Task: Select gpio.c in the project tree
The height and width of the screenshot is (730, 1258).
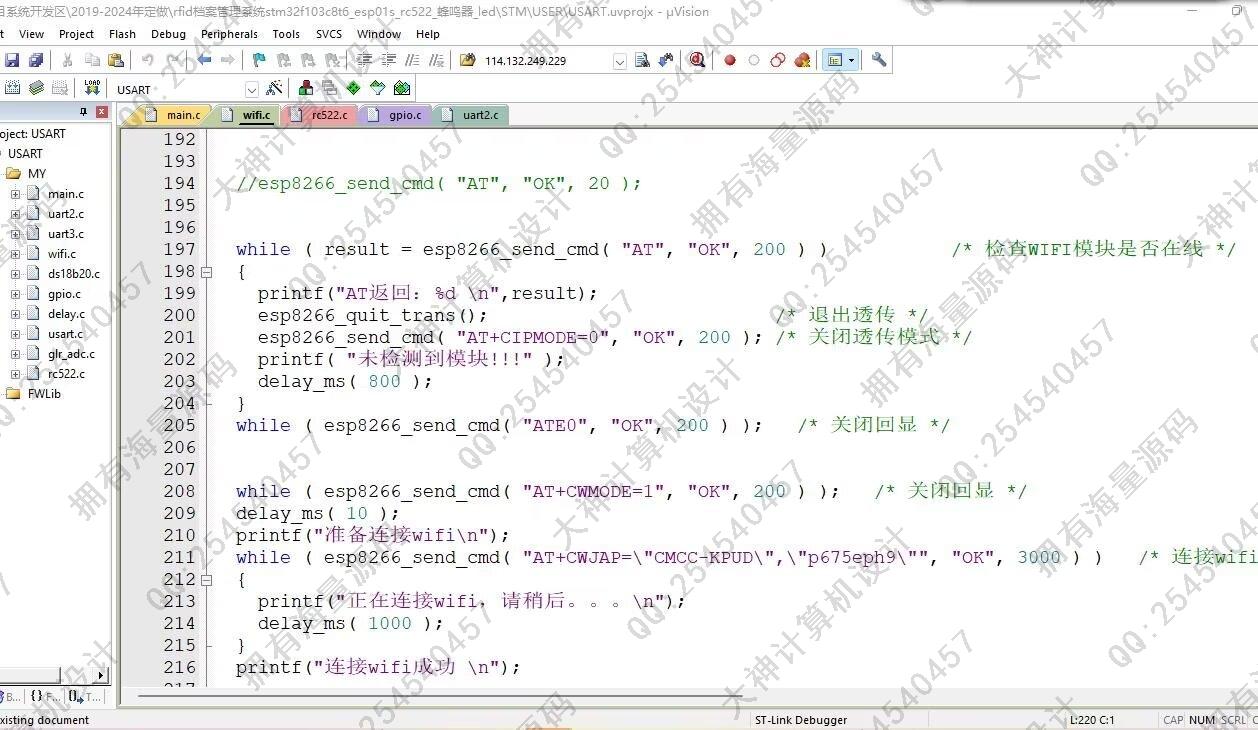Action: (x=64, y=294)
